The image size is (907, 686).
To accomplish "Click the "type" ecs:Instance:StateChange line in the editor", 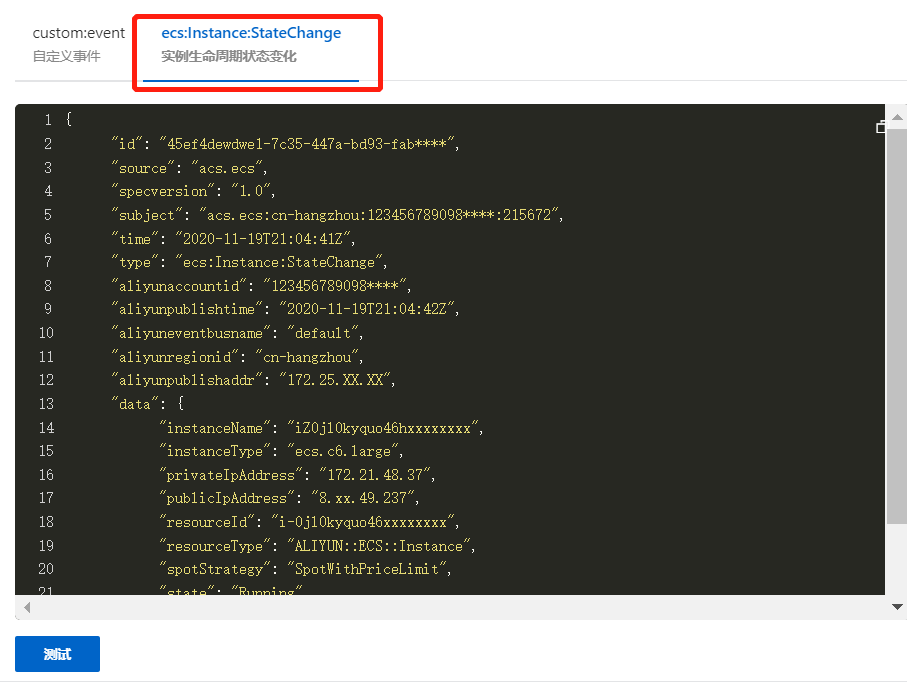I will tap(249, 262).
